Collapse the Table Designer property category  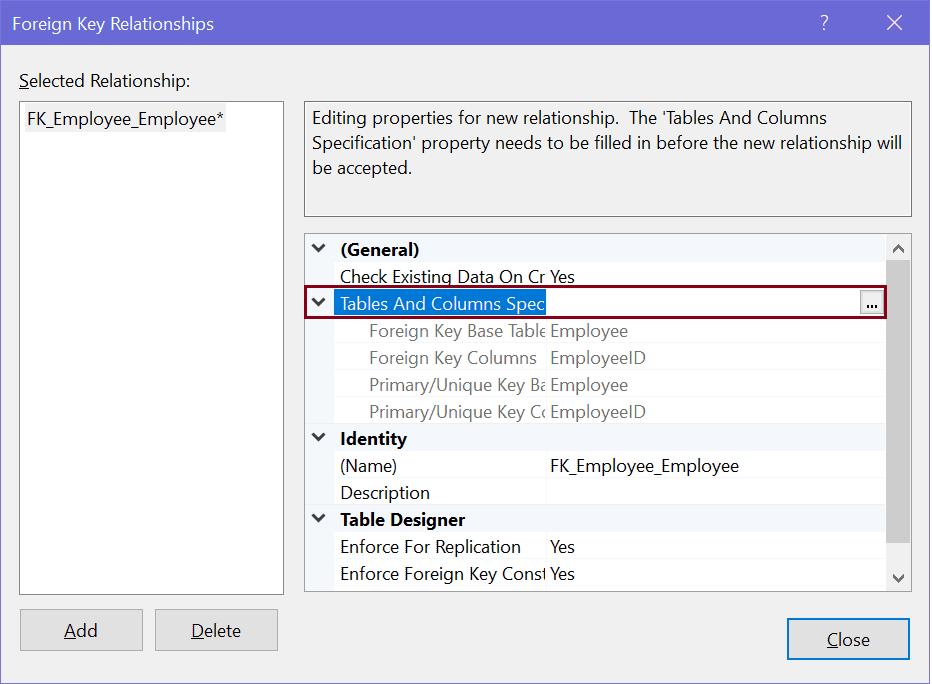tap(317, 519)
